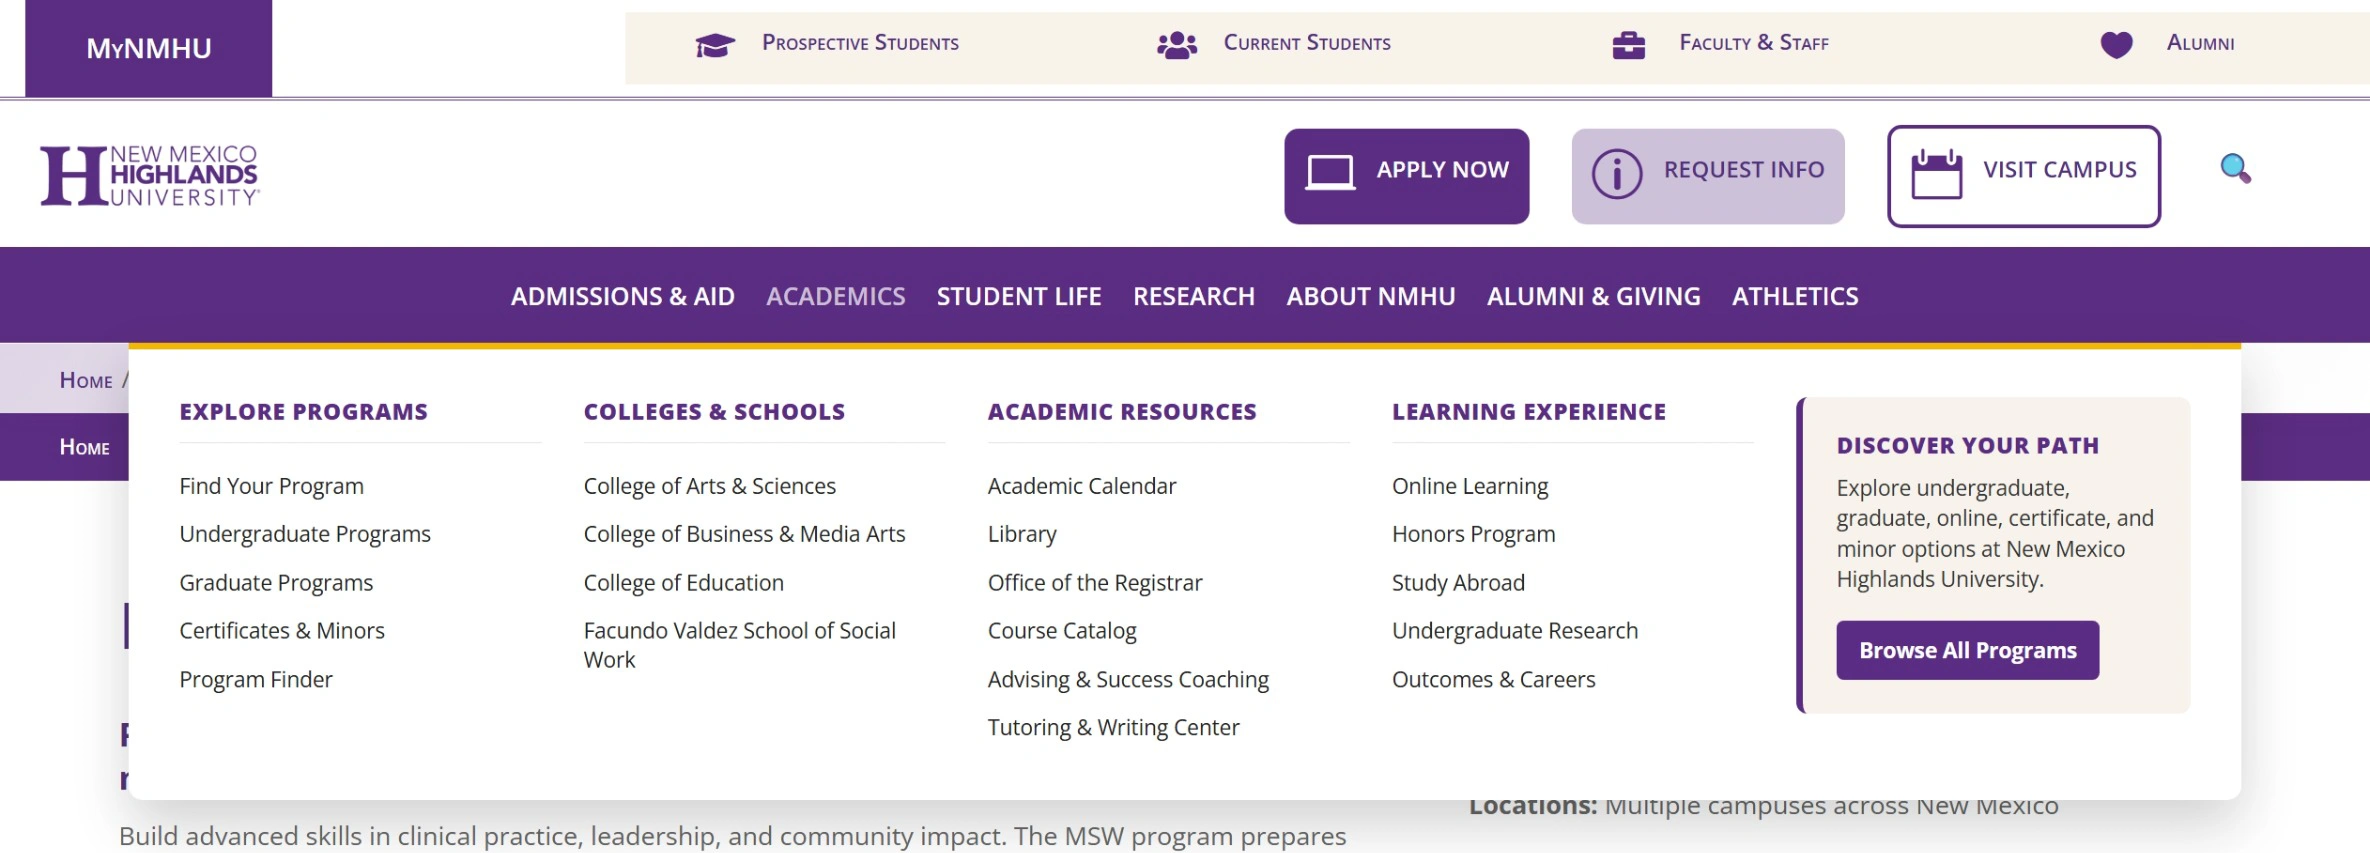Click the Colleges & Schools heading
Image resolution: width=2370 pixels, height=853 pixels.
[714, 412]
